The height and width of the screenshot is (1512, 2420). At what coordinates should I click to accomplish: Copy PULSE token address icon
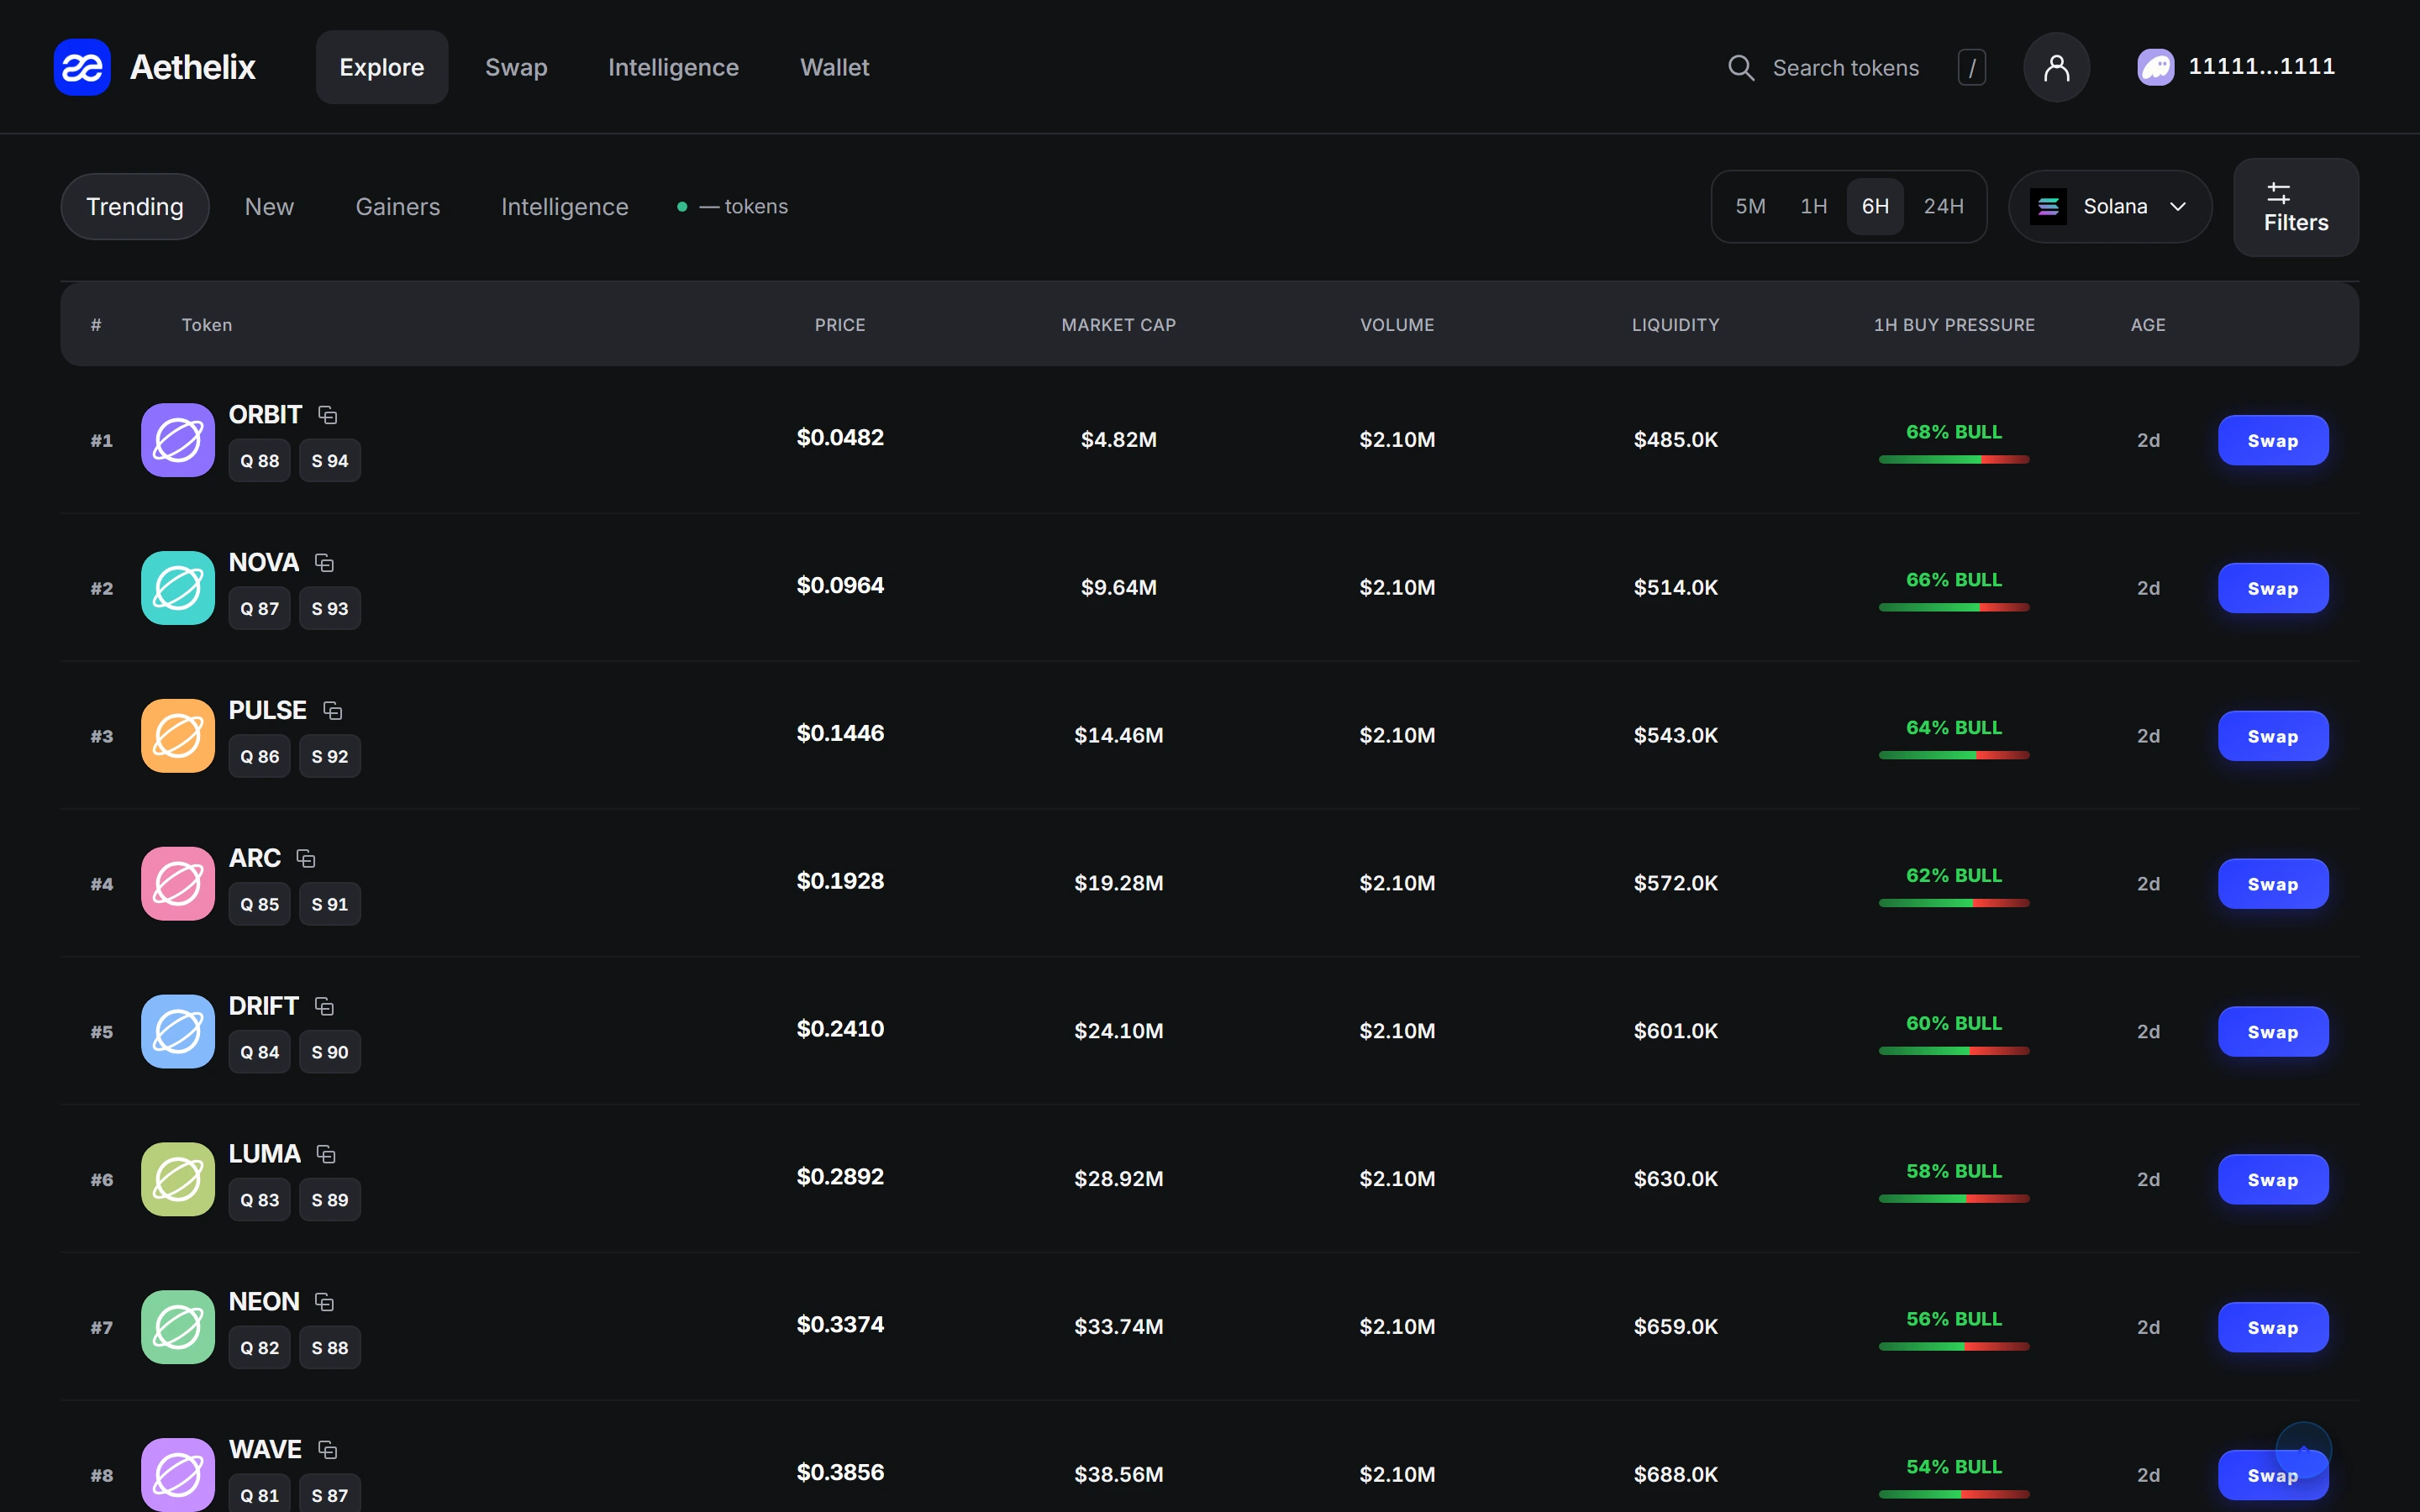(x=332, y=710)
